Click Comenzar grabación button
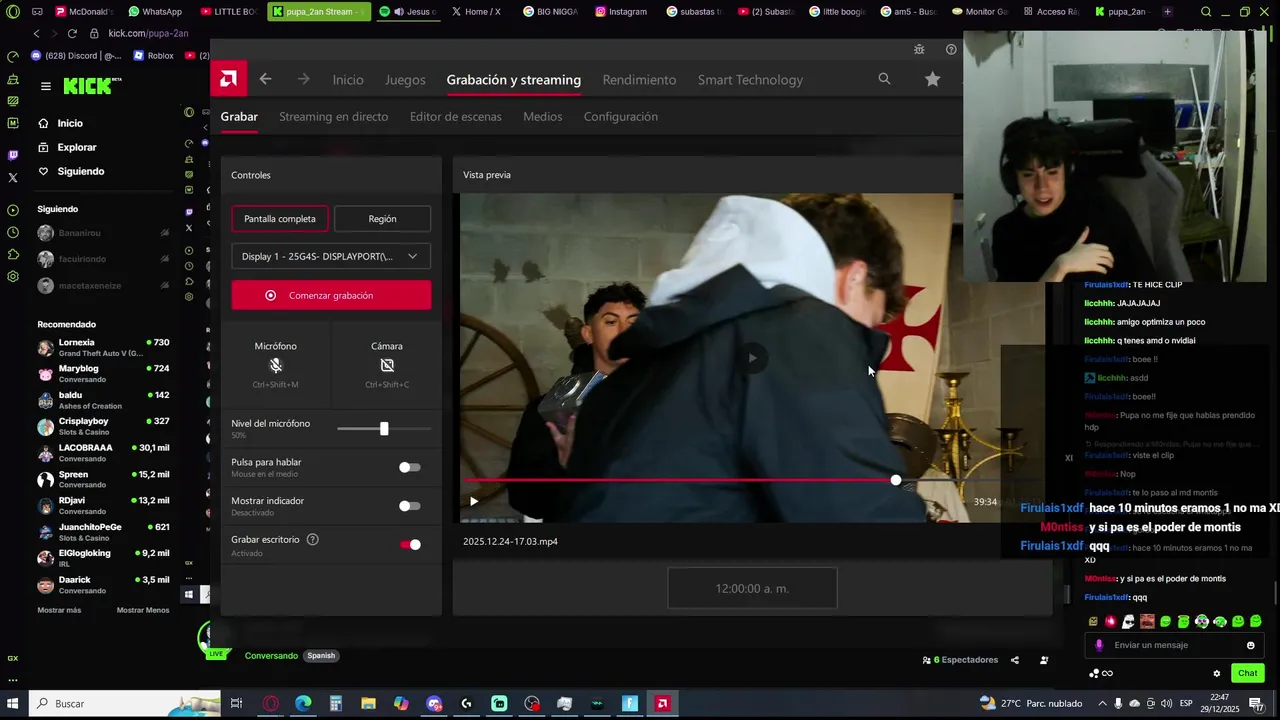The height and width of the screenshot is (720, 1280). click(331, 295)
